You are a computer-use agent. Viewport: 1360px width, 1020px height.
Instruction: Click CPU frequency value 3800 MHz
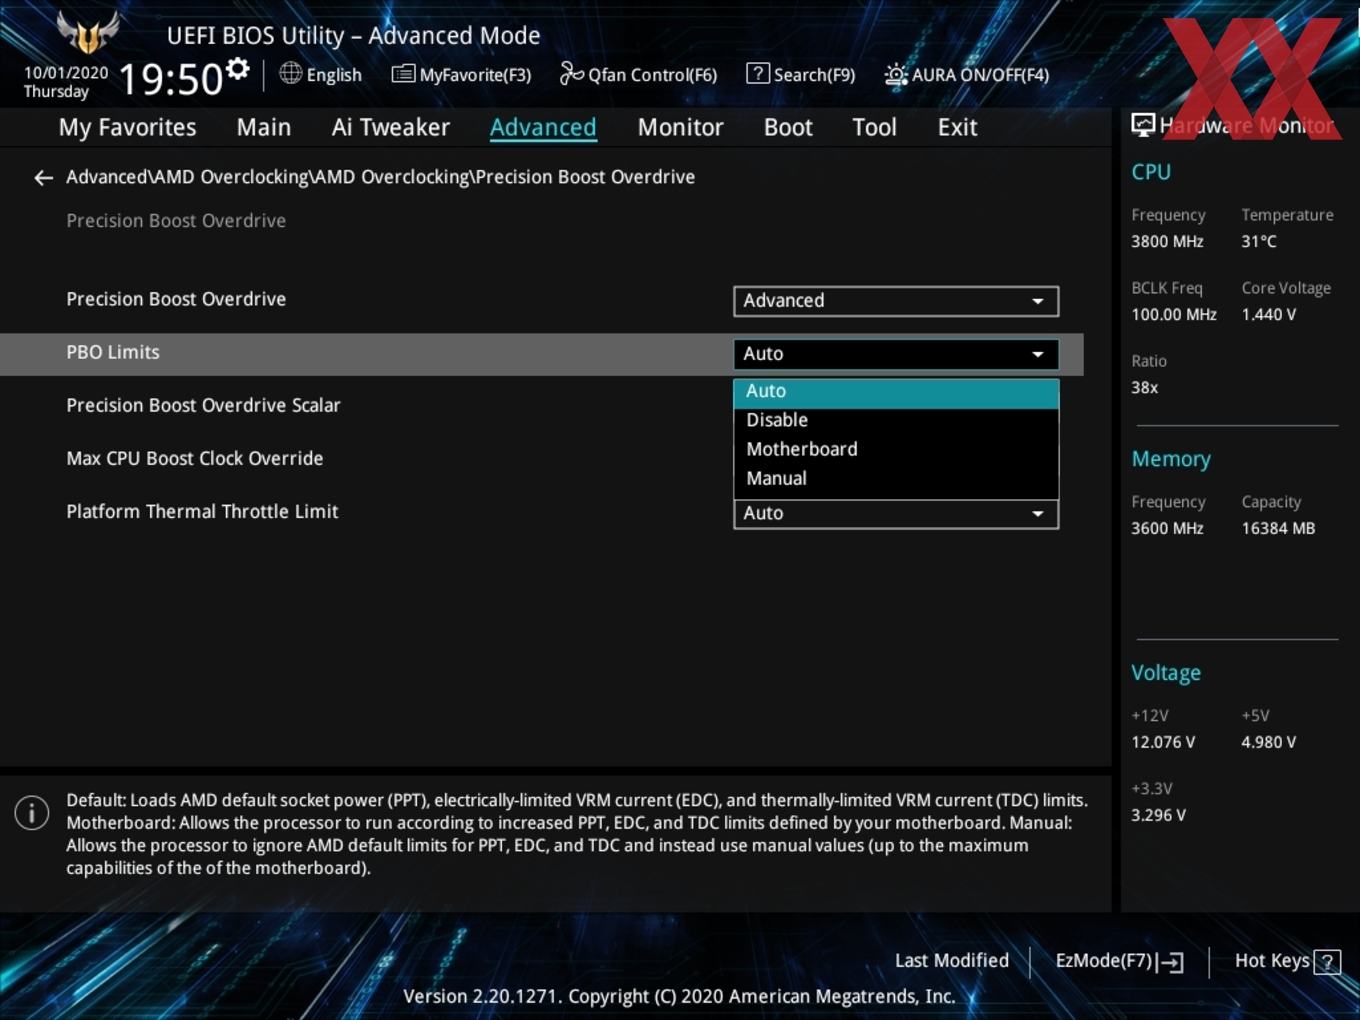point(1167,241)
